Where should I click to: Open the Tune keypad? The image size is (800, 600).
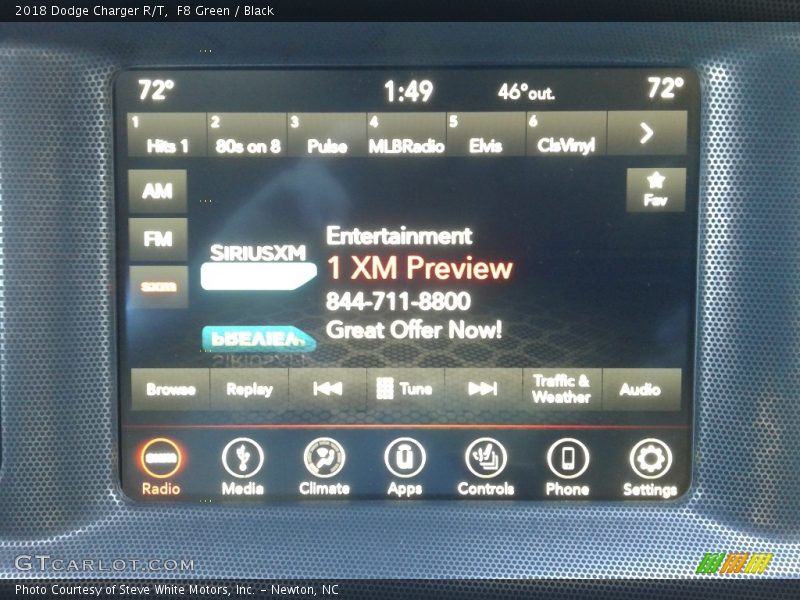pos(405,389)
